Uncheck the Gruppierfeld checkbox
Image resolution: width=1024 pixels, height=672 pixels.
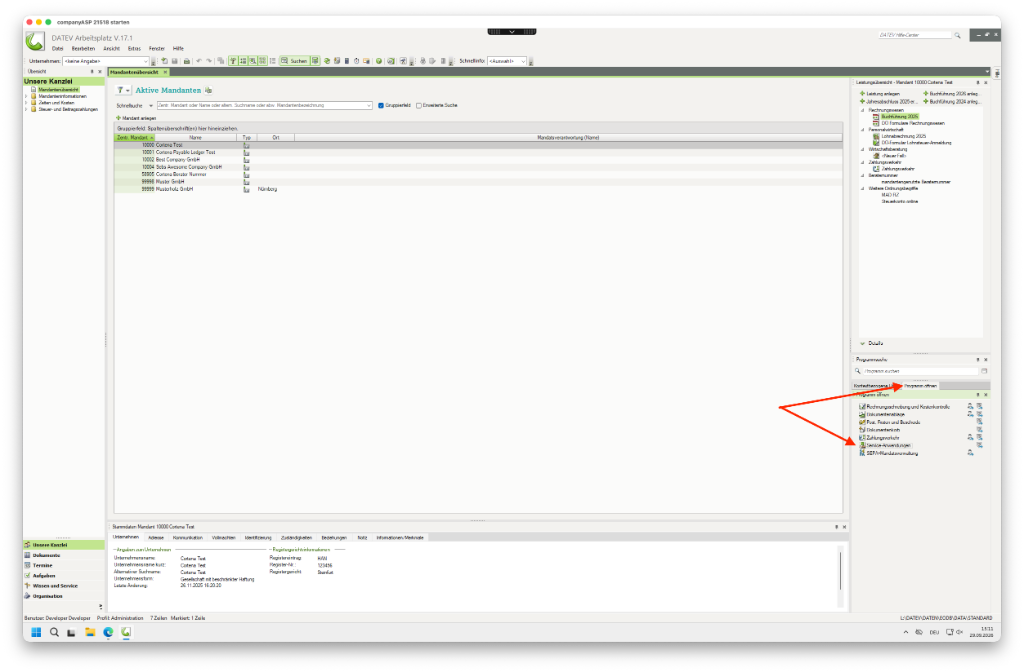[381, 105]
